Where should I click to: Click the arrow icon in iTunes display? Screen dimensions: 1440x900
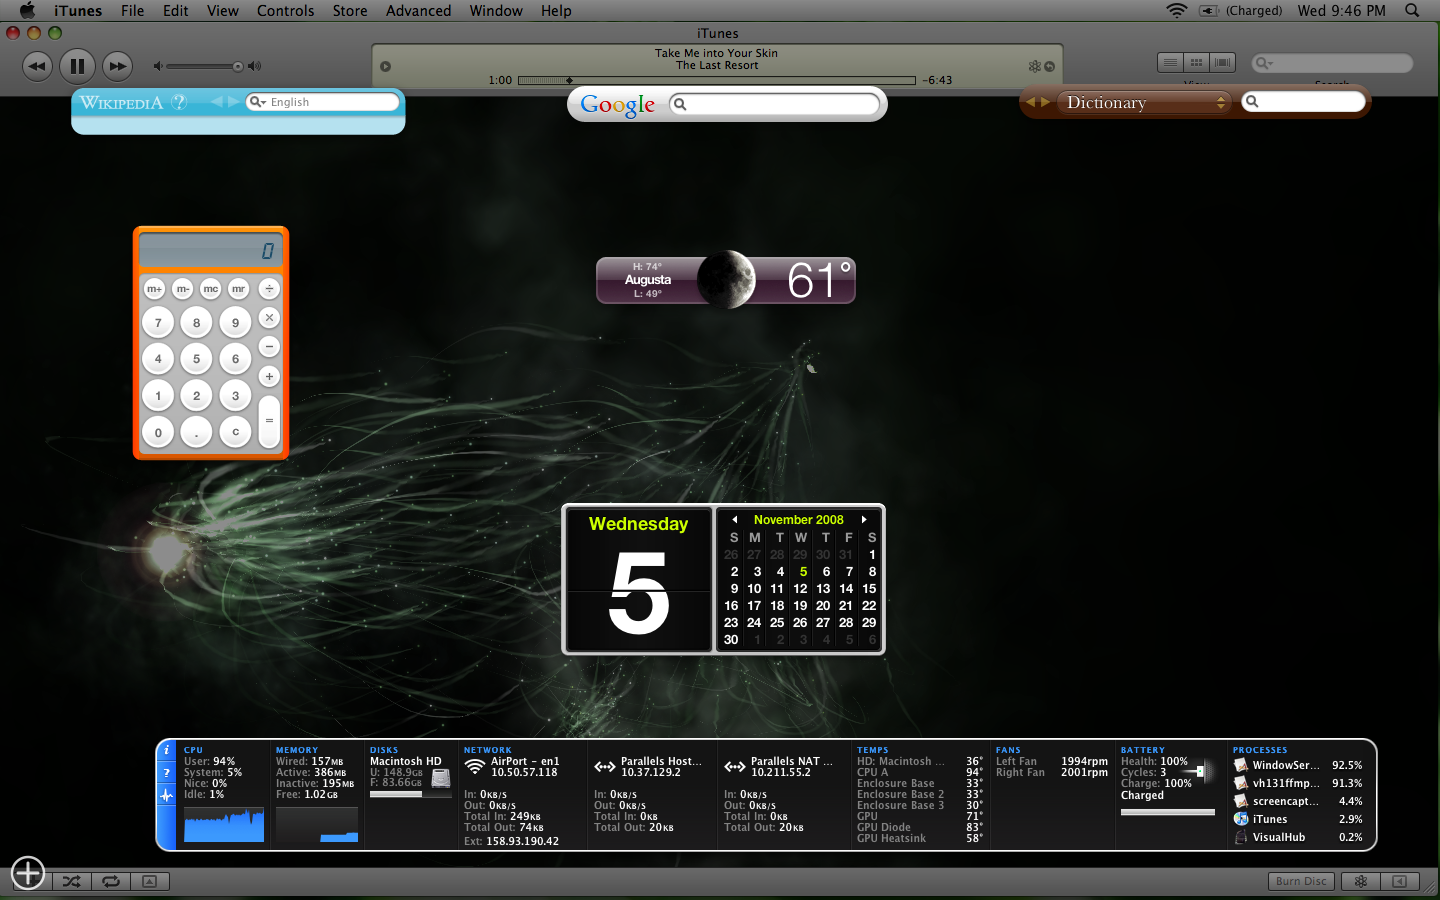click(1050, 67)
